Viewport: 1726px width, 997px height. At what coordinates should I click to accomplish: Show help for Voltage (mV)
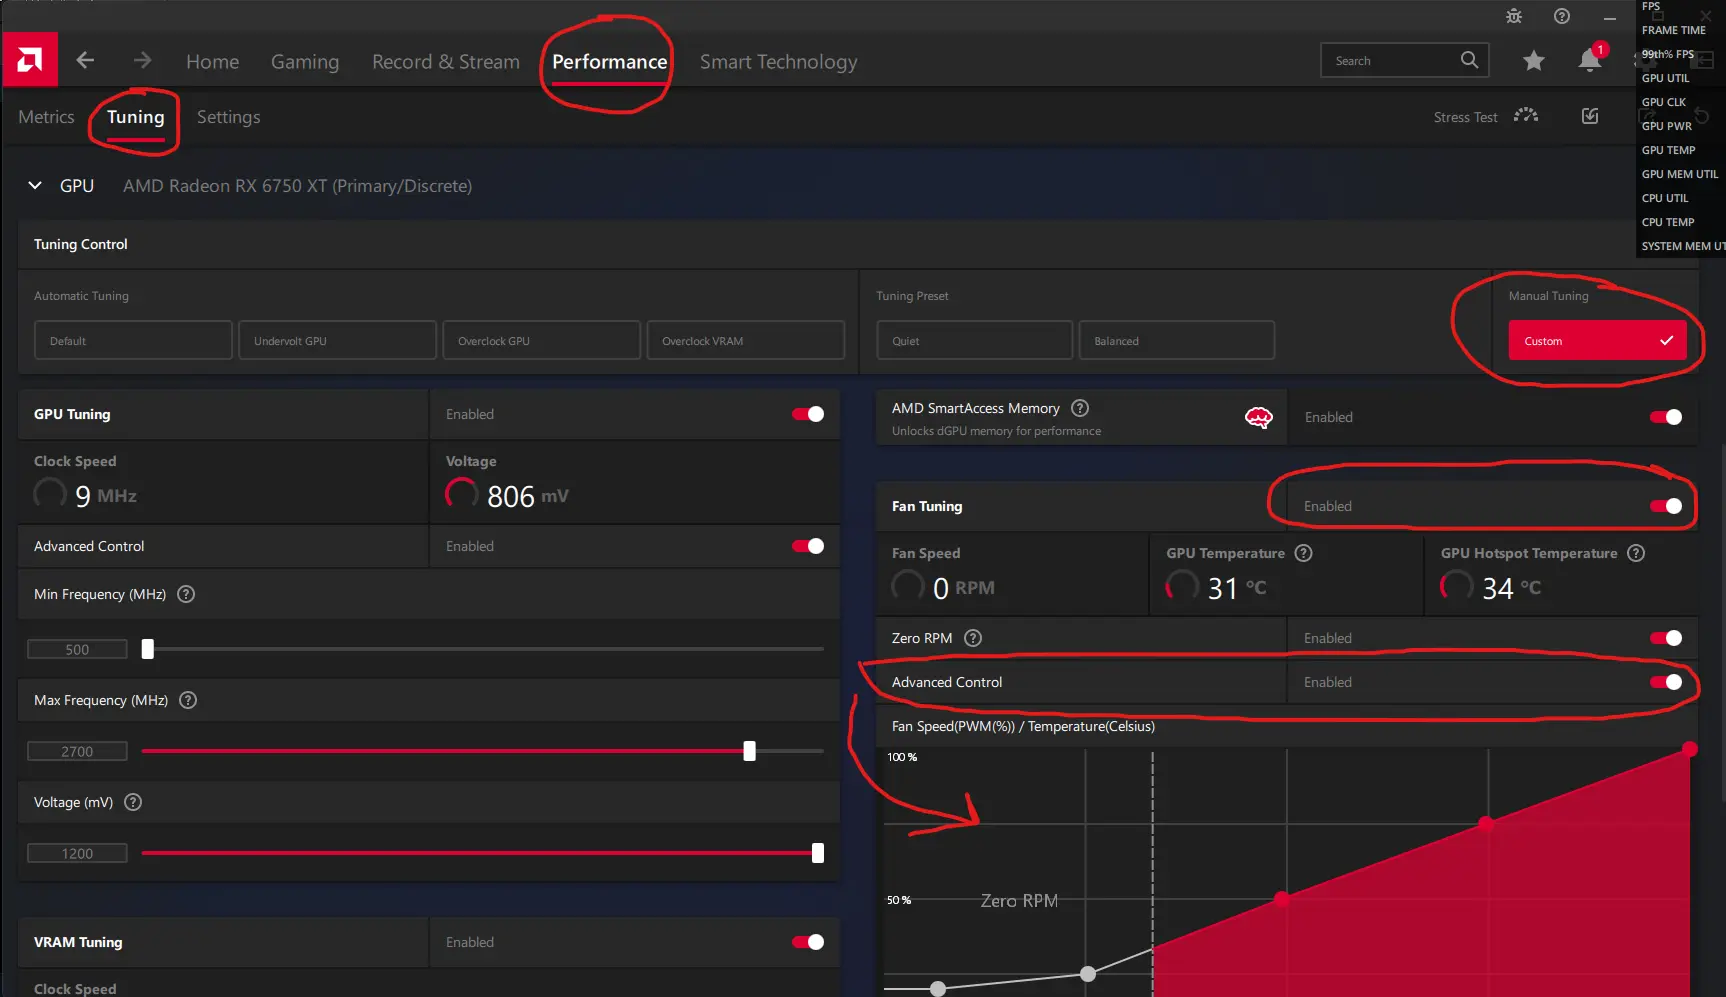click(x=133, y=802)
